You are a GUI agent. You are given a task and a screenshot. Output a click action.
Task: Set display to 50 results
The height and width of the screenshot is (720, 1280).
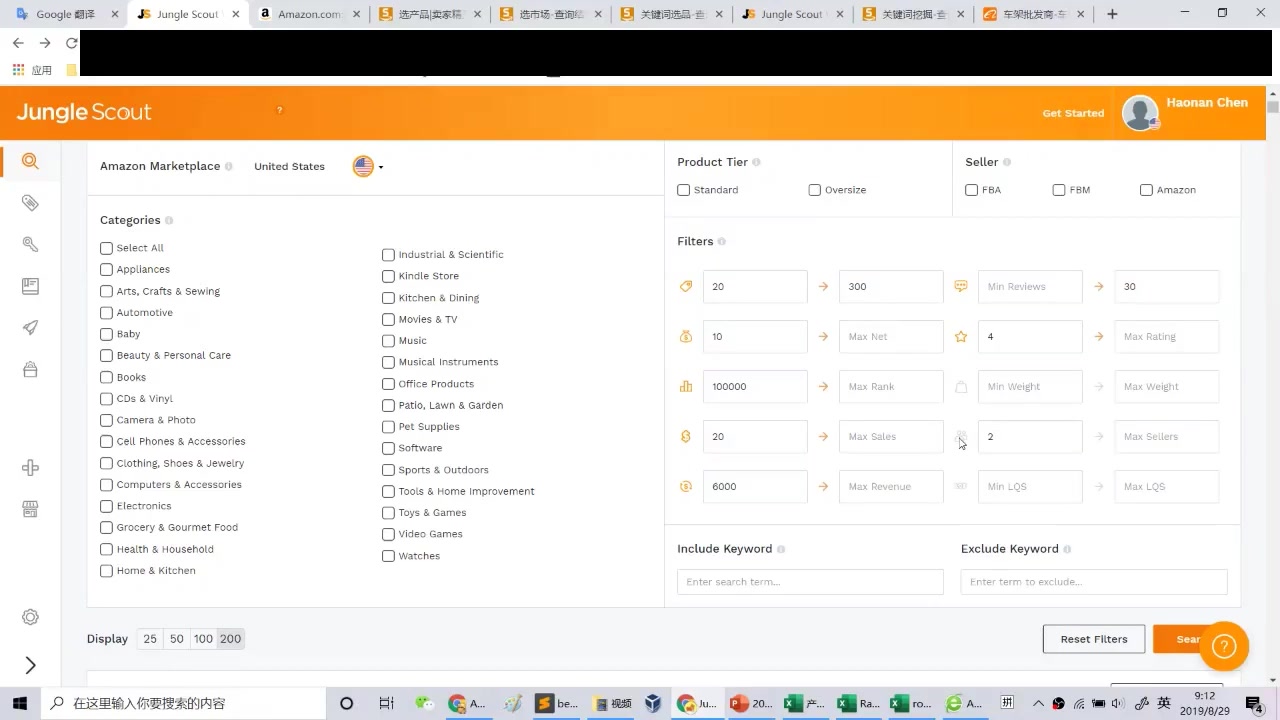[x=177, y=639]
